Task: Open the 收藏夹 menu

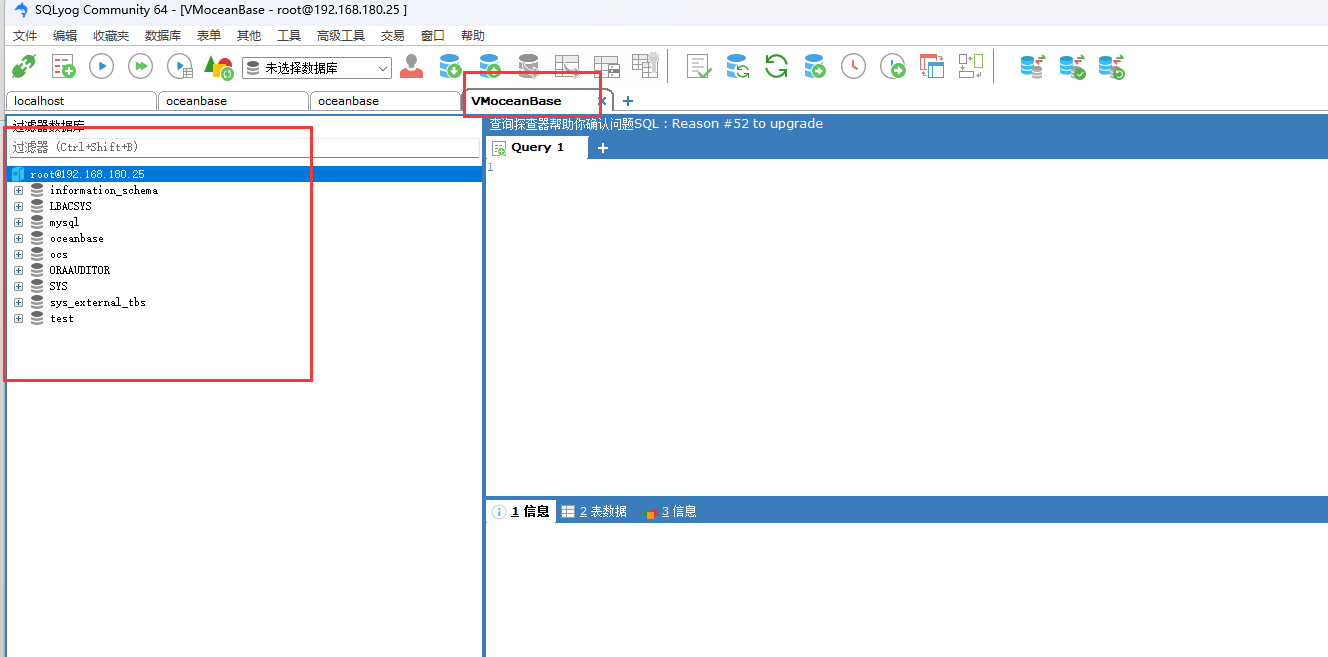Action: (x=111, y=35)
